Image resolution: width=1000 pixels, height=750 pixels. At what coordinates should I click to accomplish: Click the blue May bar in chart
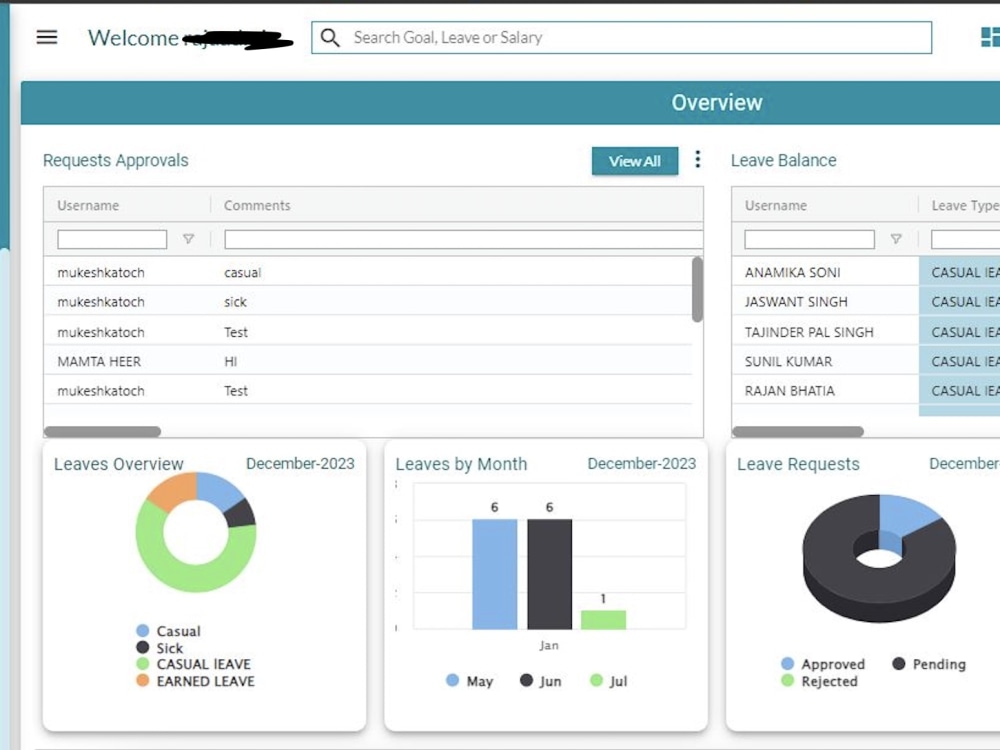click(x=495, y=574)
